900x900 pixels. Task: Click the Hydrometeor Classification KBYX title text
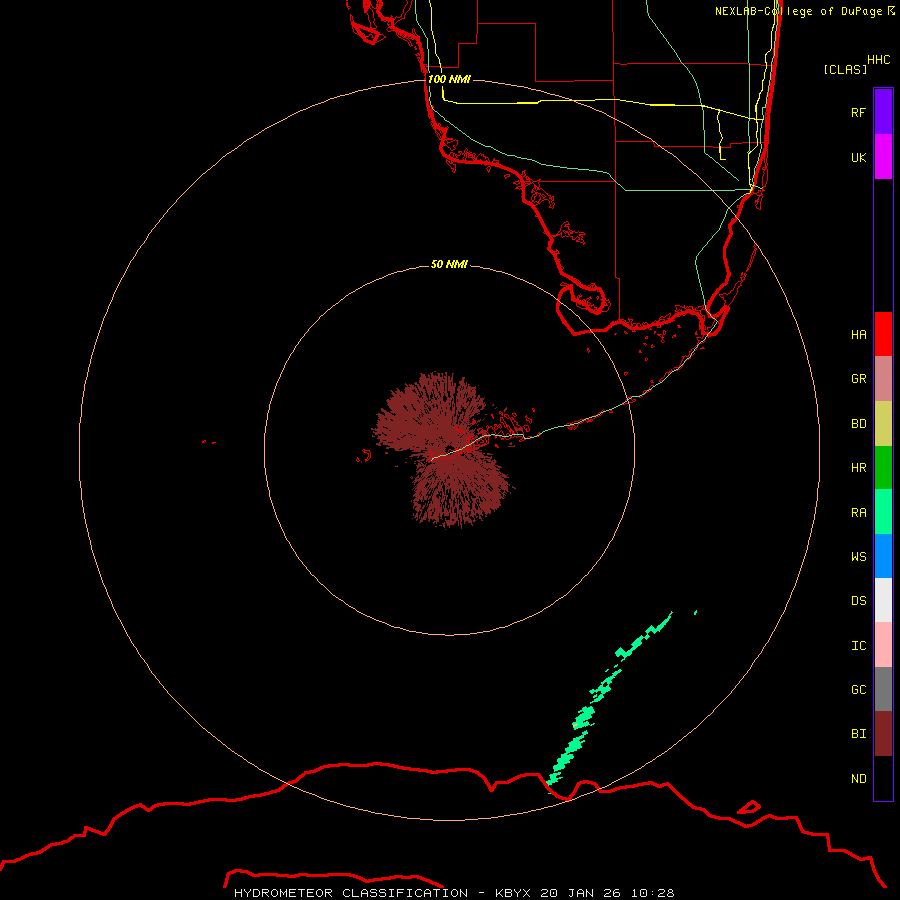pyautogui.click(x=454, y=893)
